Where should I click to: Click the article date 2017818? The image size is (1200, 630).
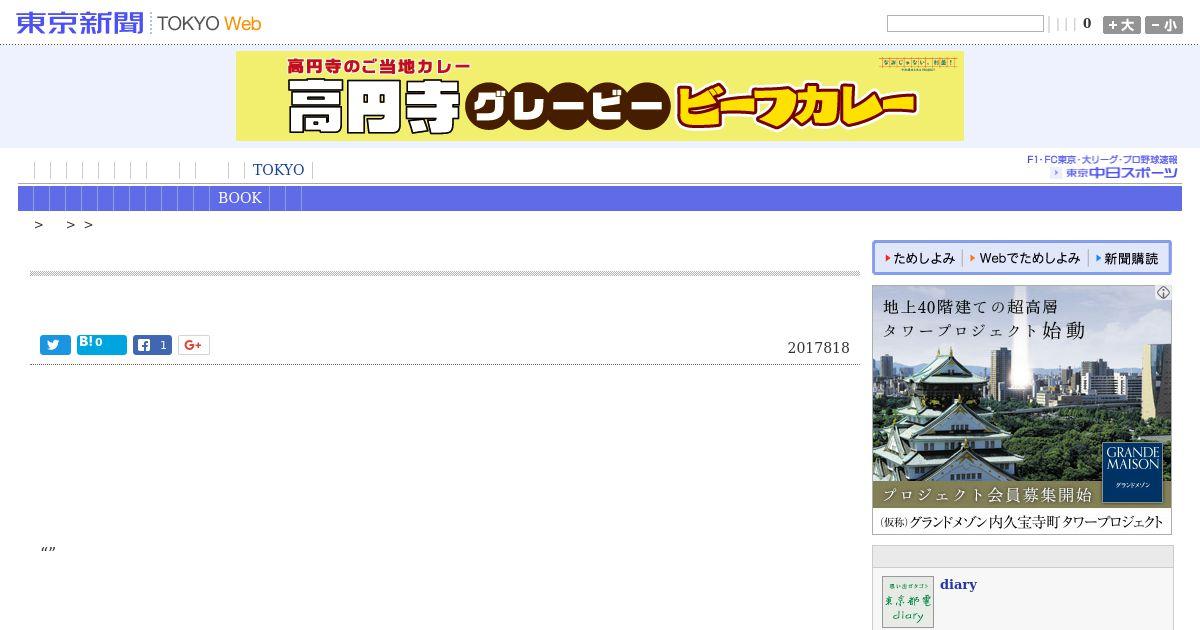[x=818, y=348]
